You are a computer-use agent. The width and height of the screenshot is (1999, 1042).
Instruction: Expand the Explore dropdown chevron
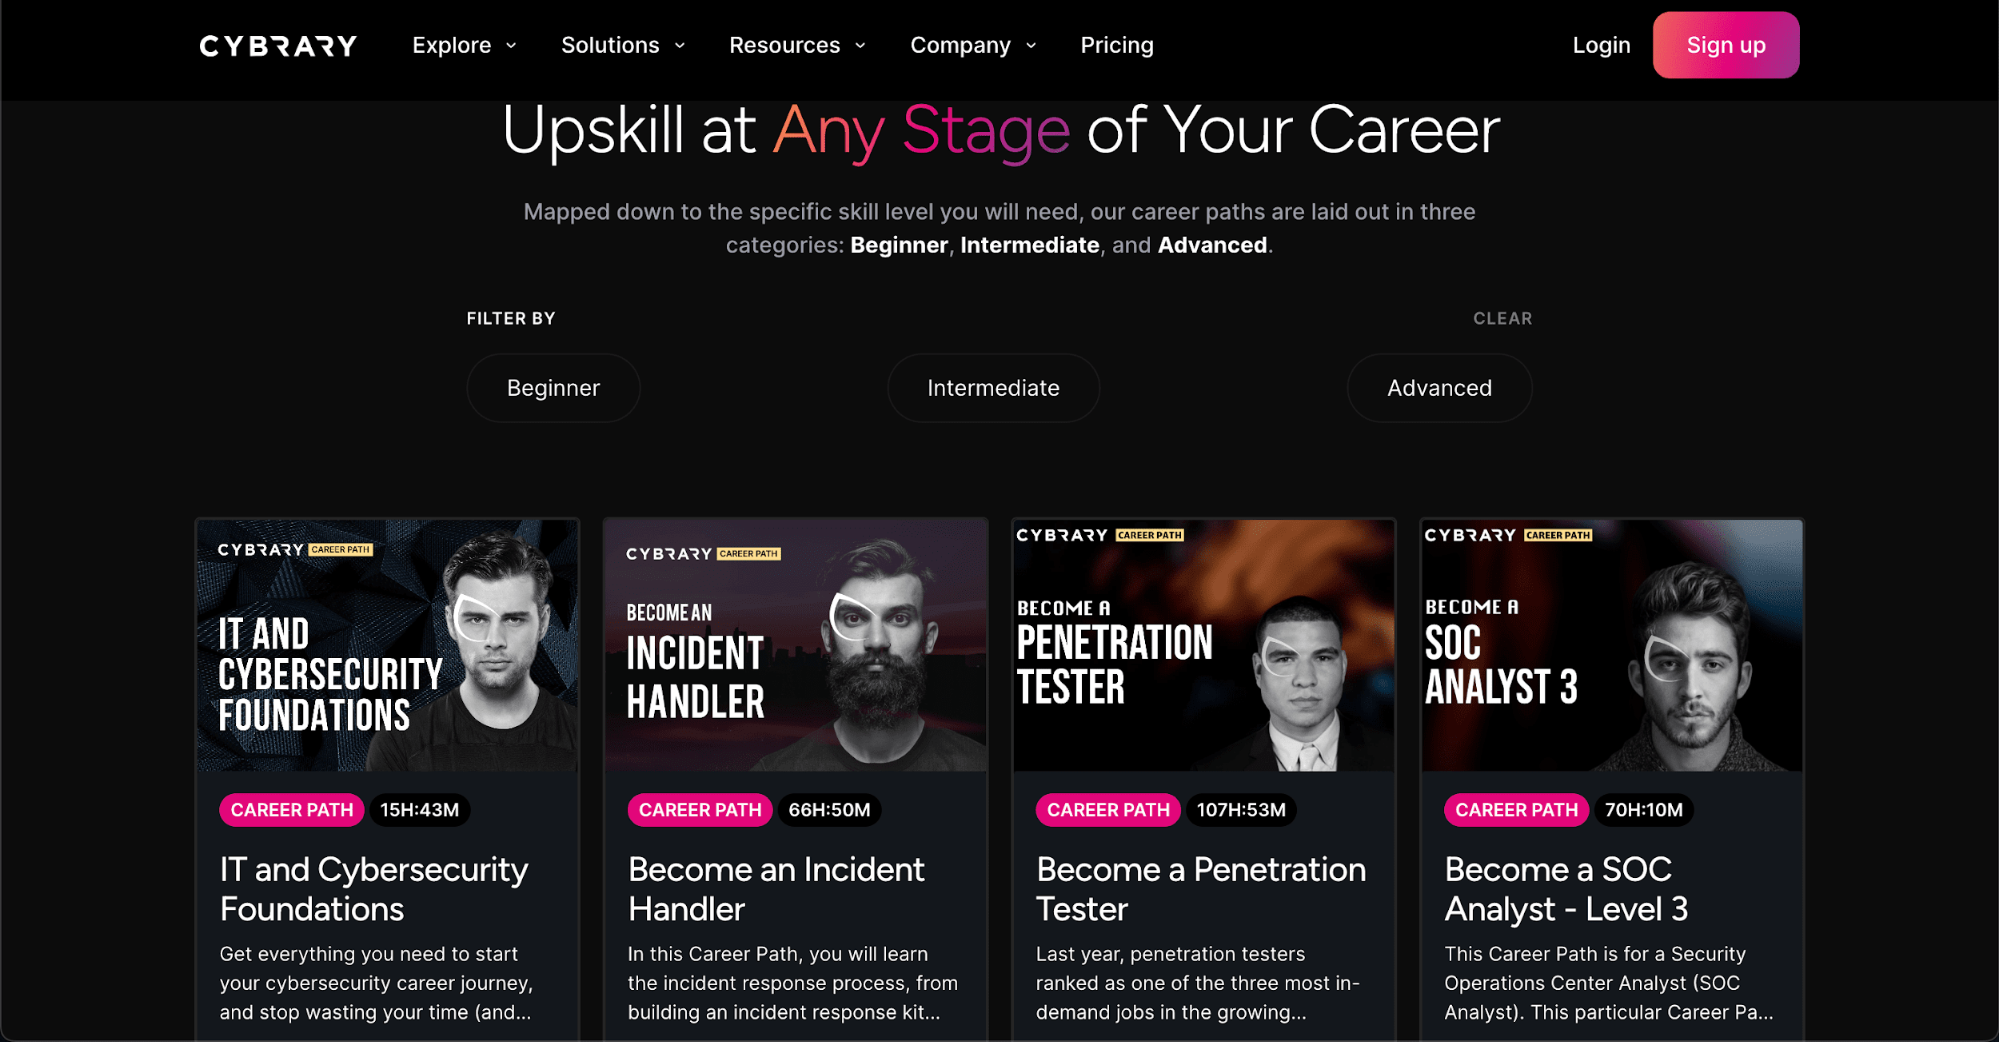click(x=511, y=46)
